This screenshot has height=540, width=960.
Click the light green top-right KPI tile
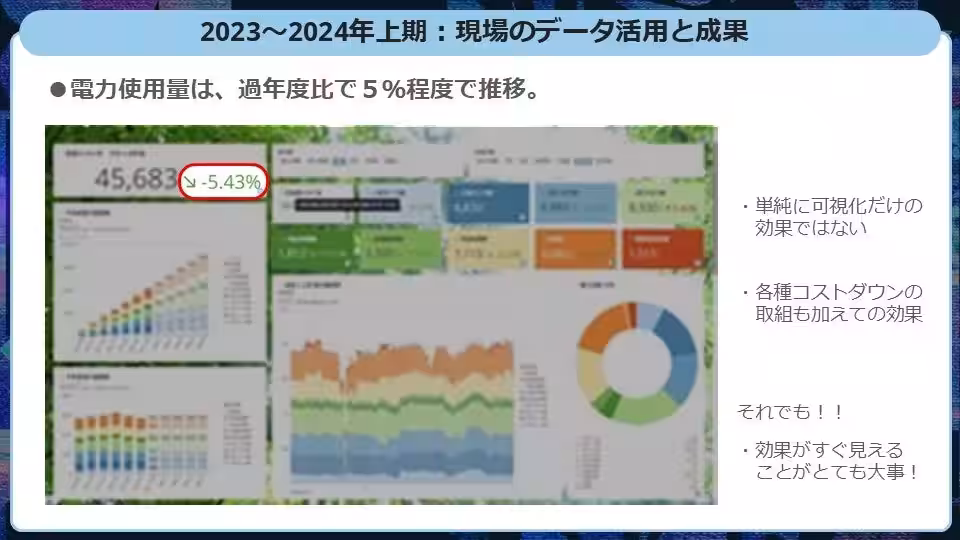(x=662, y=203)
